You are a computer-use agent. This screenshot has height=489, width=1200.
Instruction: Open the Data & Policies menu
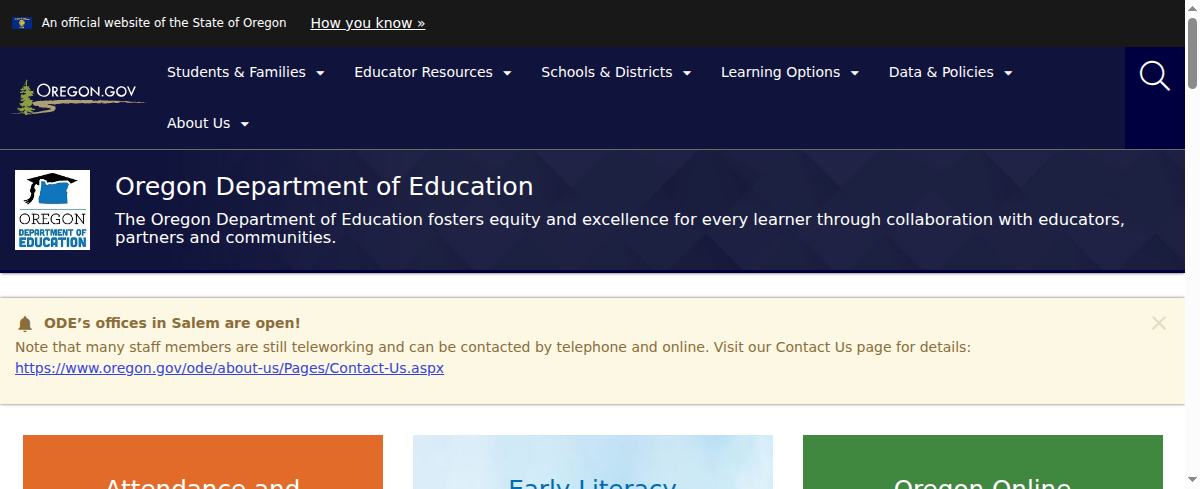click(x=950, y=72)
